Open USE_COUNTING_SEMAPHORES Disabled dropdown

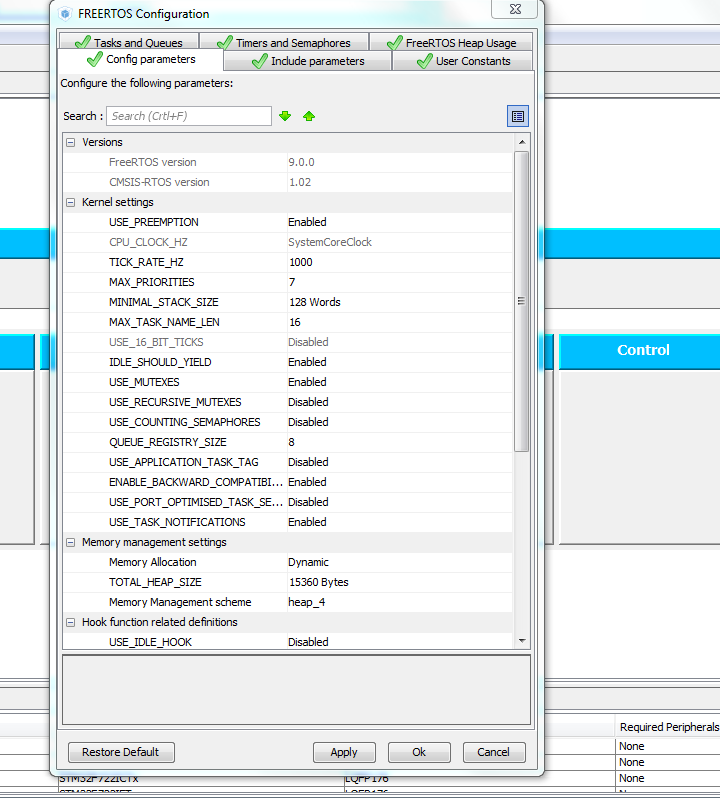(399, 422)
